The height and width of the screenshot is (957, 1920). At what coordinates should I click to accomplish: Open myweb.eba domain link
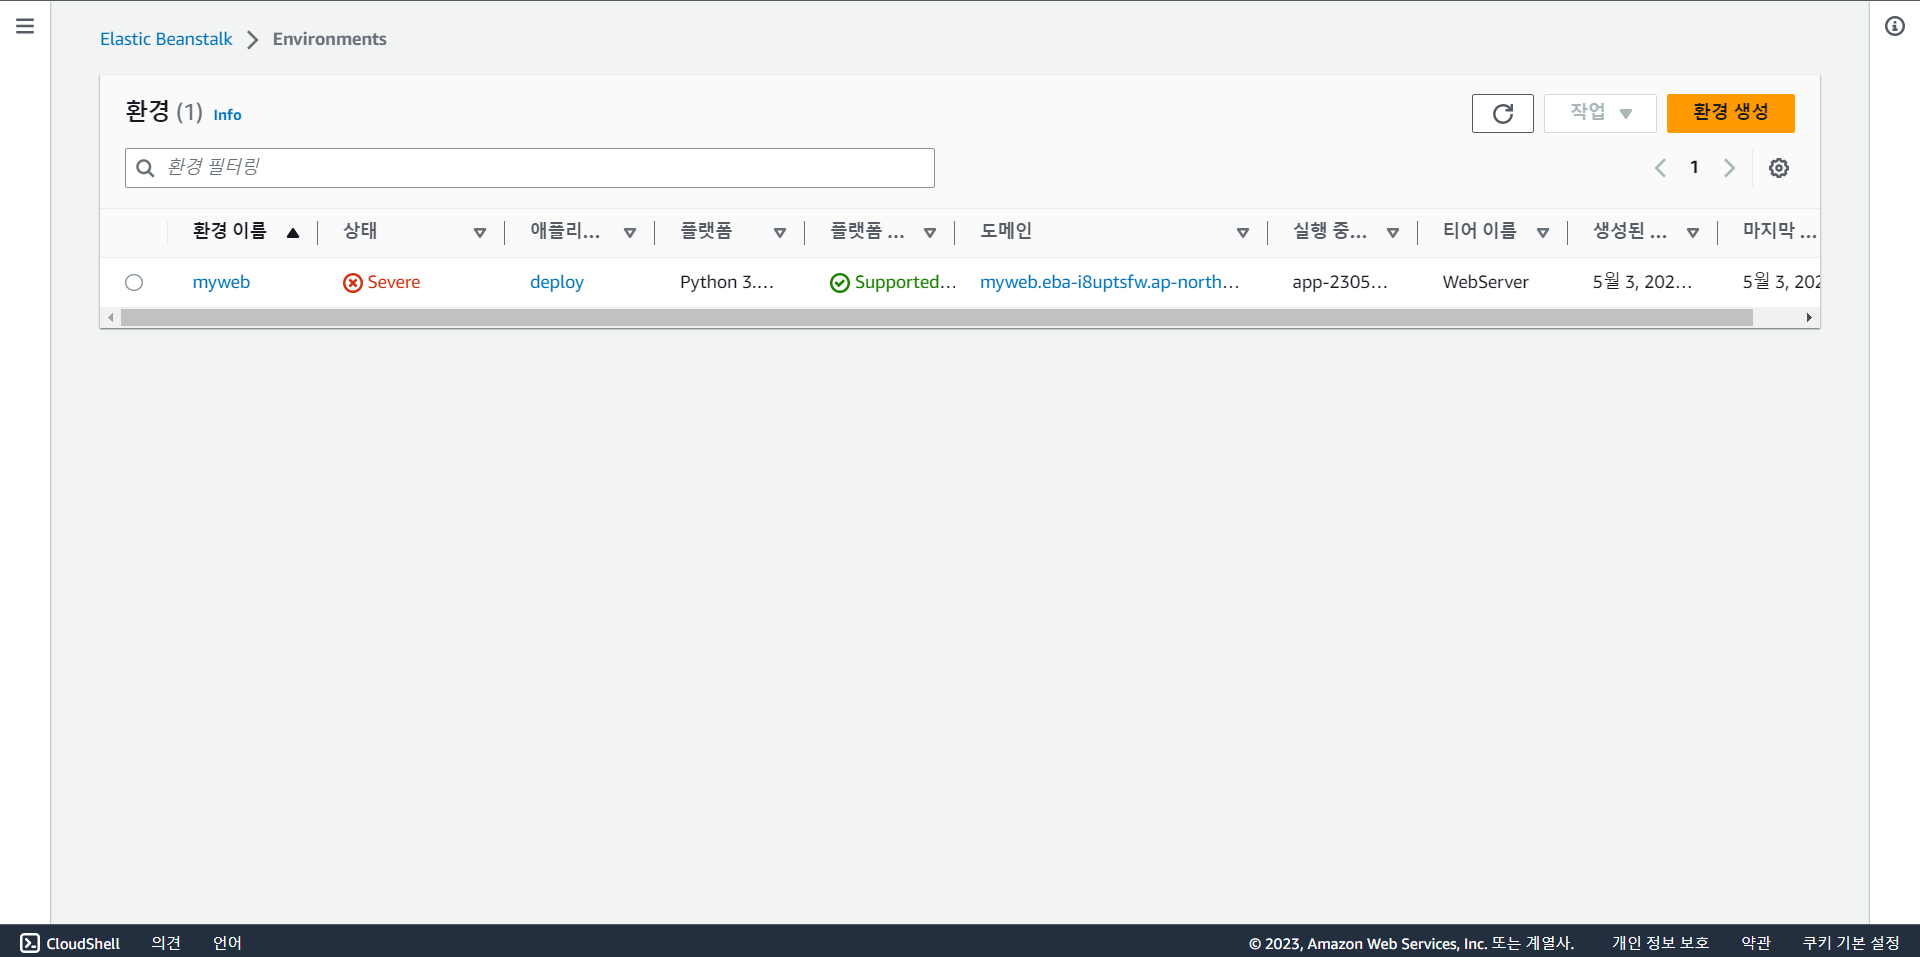click(x=1109, y=282)
